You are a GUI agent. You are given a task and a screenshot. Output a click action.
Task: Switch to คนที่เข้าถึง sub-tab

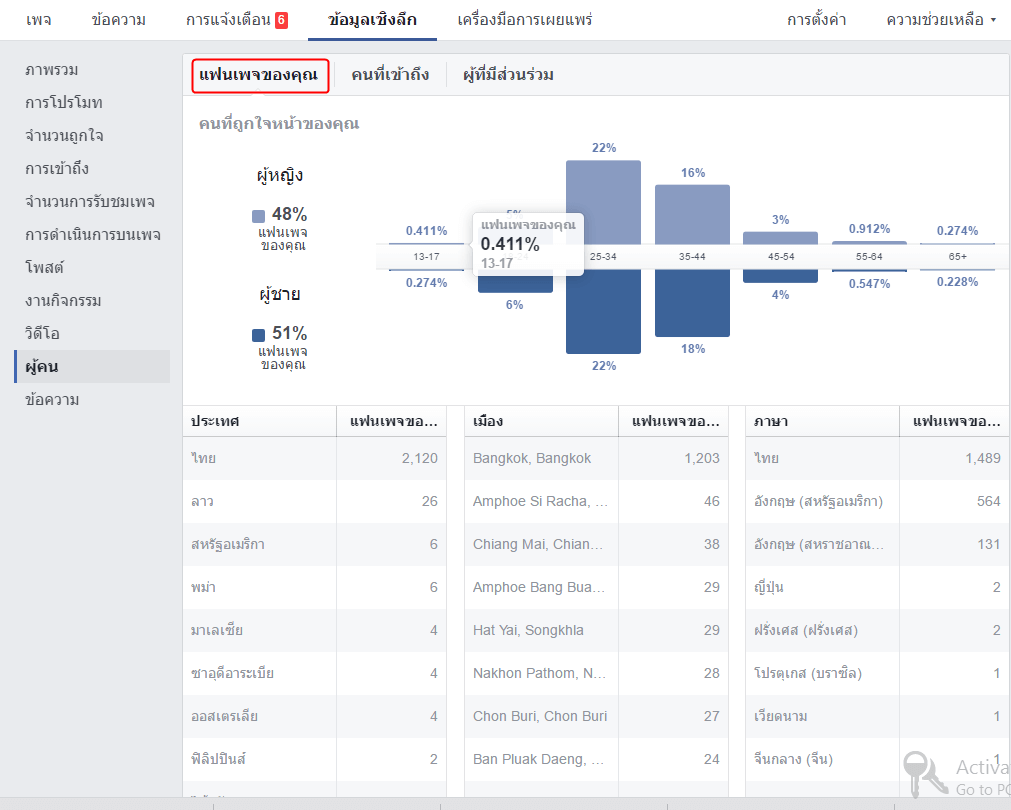point(390,75)
